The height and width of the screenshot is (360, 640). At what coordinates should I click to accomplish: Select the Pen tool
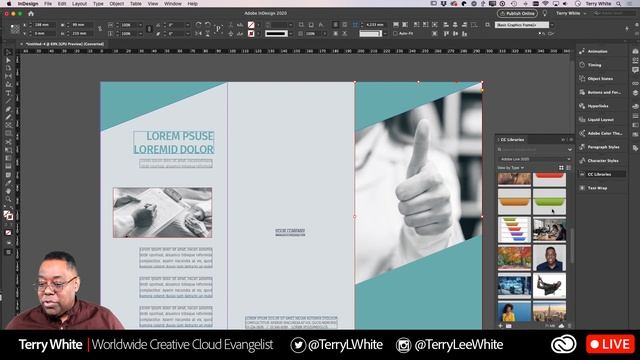(8, 109)
